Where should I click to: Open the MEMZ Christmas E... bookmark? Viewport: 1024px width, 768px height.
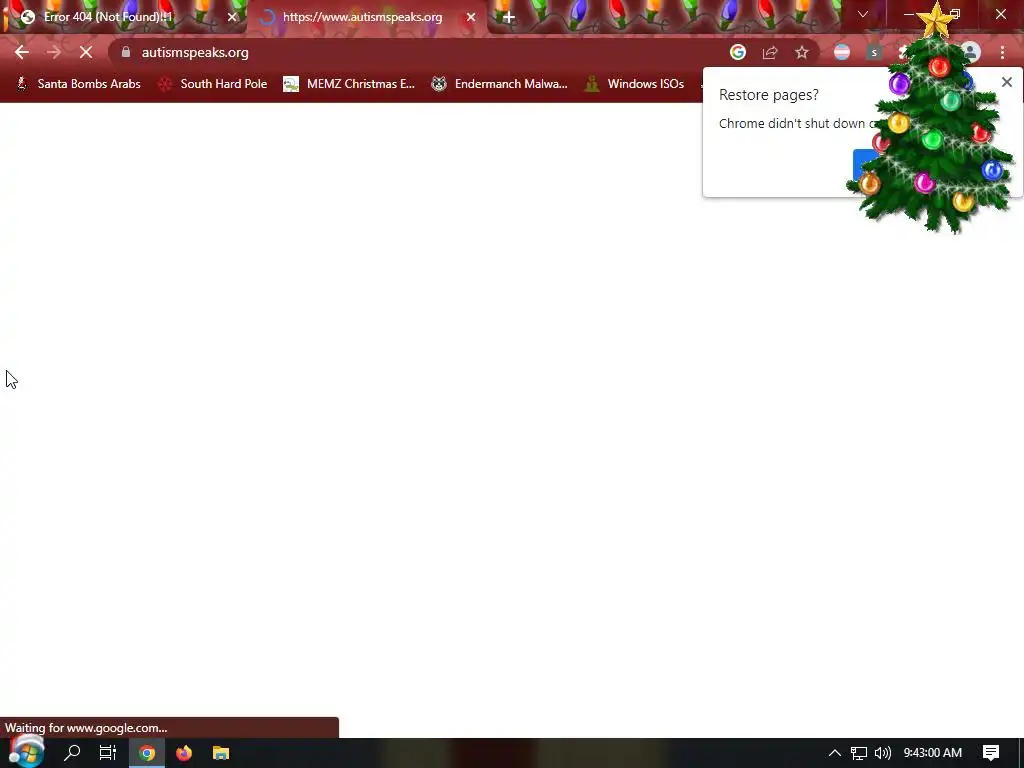[349, 84]
